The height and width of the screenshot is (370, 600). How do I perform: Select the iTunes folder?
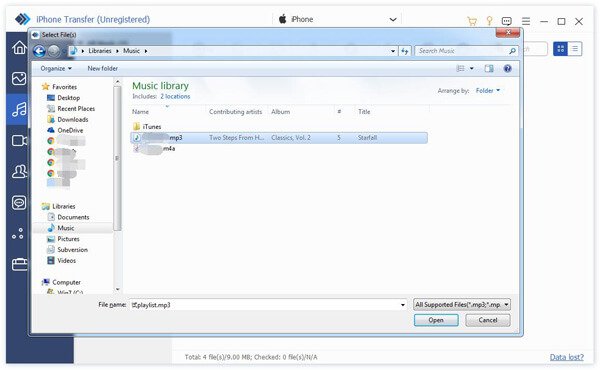coord(147,127)
